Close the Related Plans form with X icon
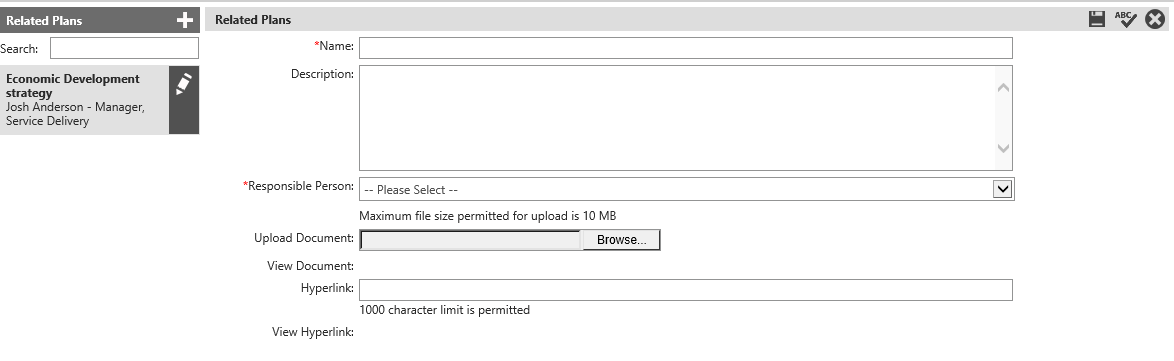The height and width of the screenshot is (361, 1174). tap(1155, 19)
